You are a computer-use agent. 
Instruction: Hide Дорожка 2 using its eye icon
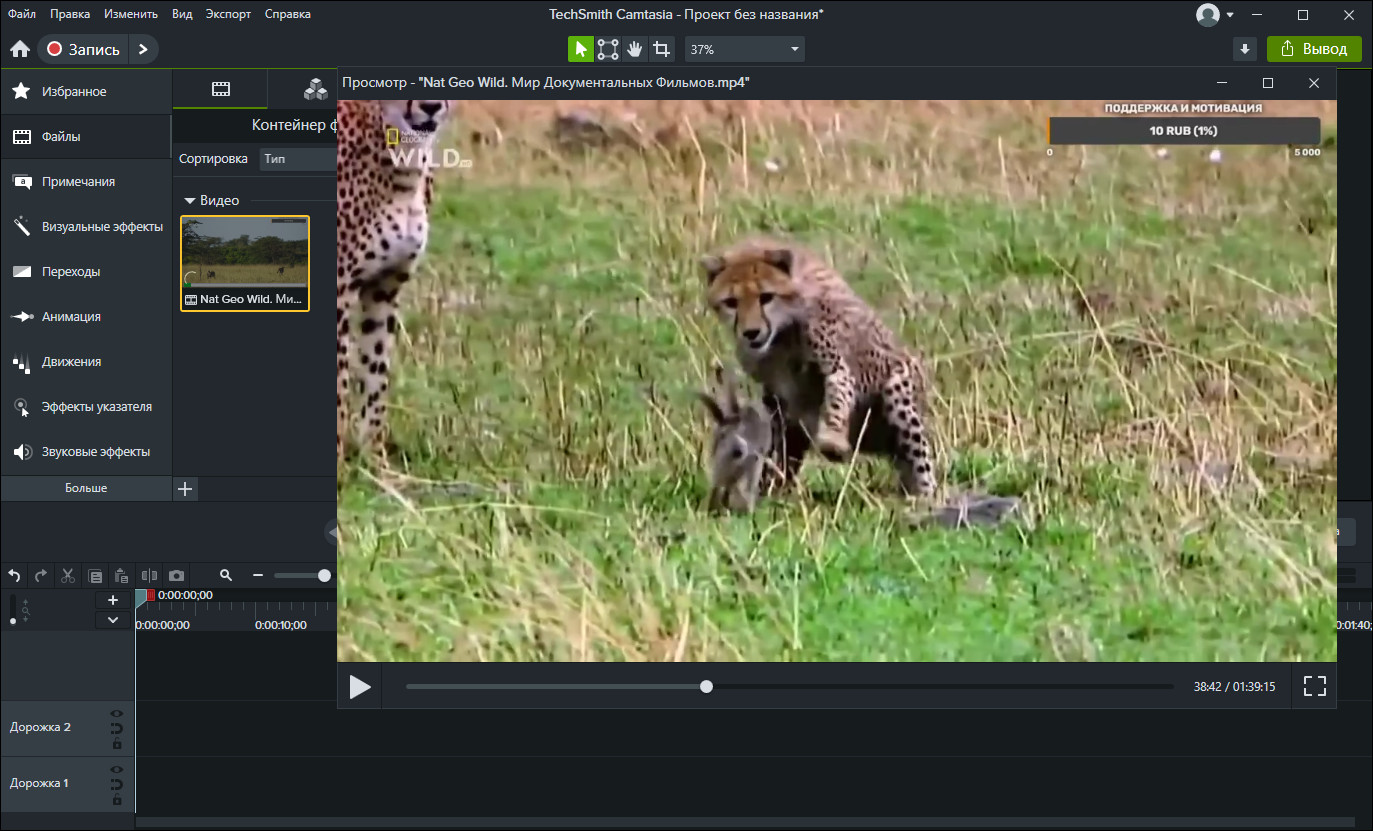coord(117,714)
